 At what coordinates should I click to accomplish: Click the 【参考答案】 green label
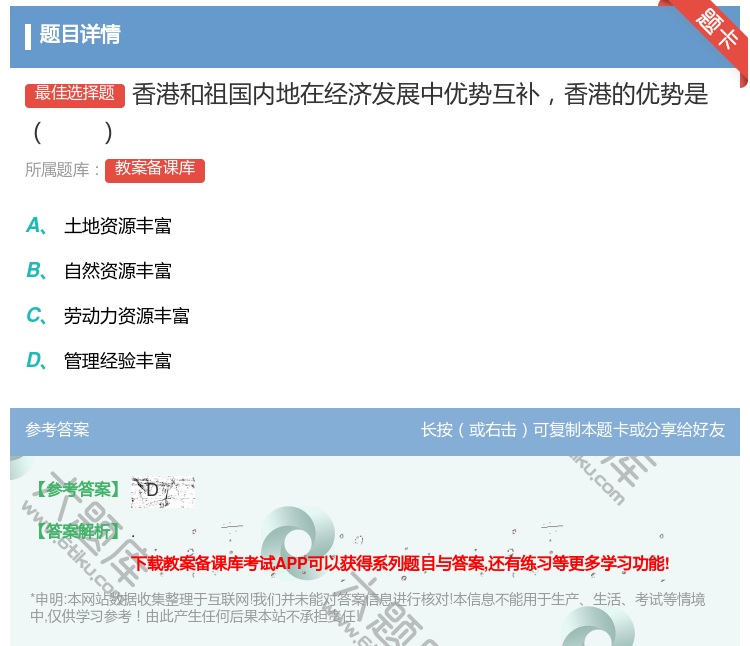[x=78, y=490]
